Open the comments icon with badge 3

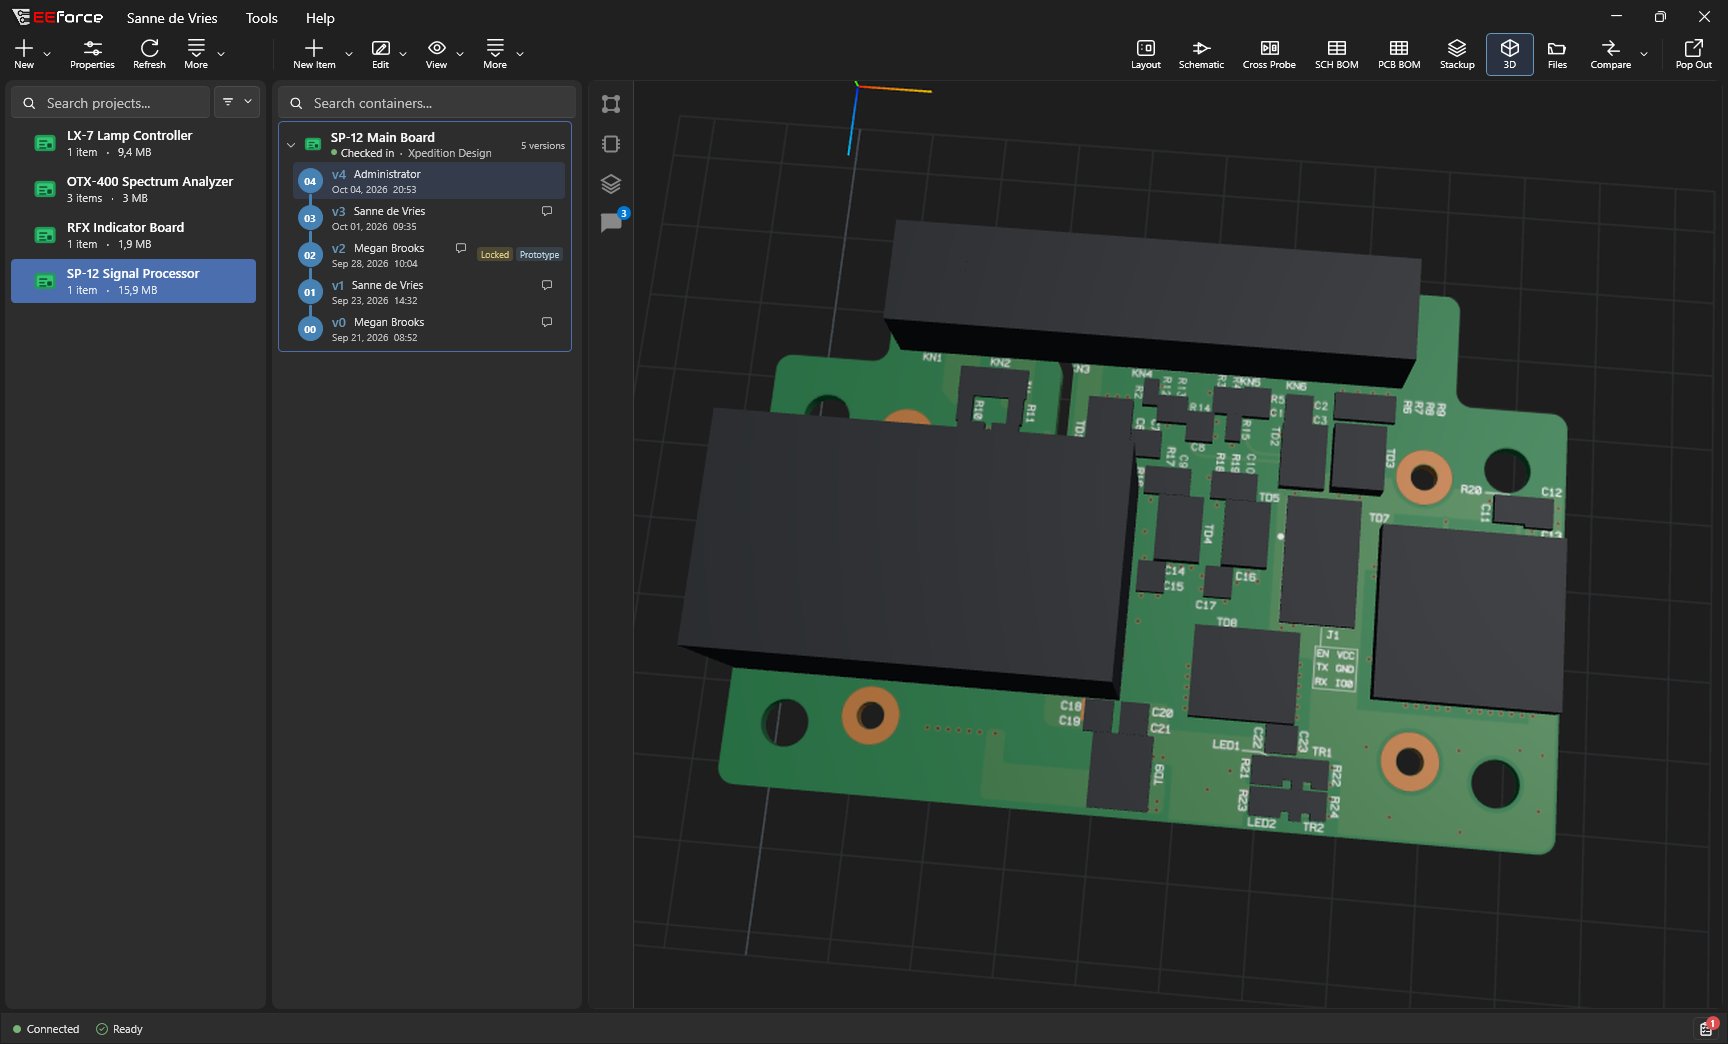[613, 221]
